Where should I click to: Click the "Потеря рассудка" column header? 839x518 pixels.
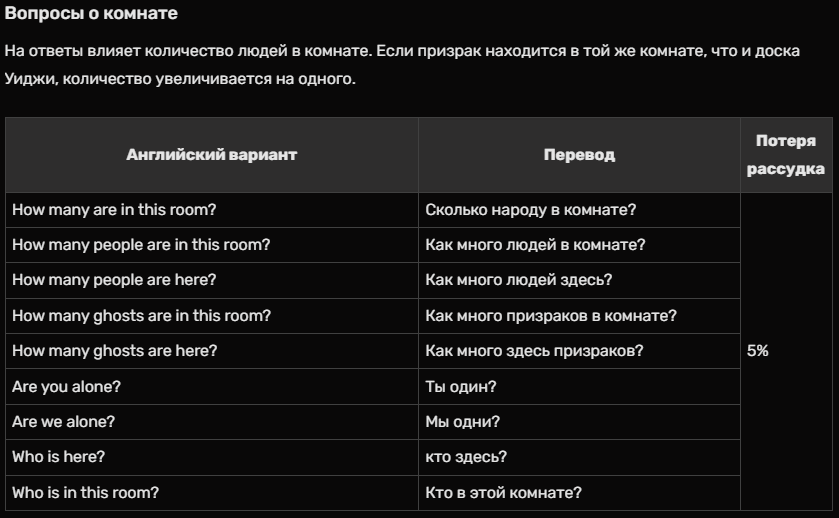tap(785, 155)
